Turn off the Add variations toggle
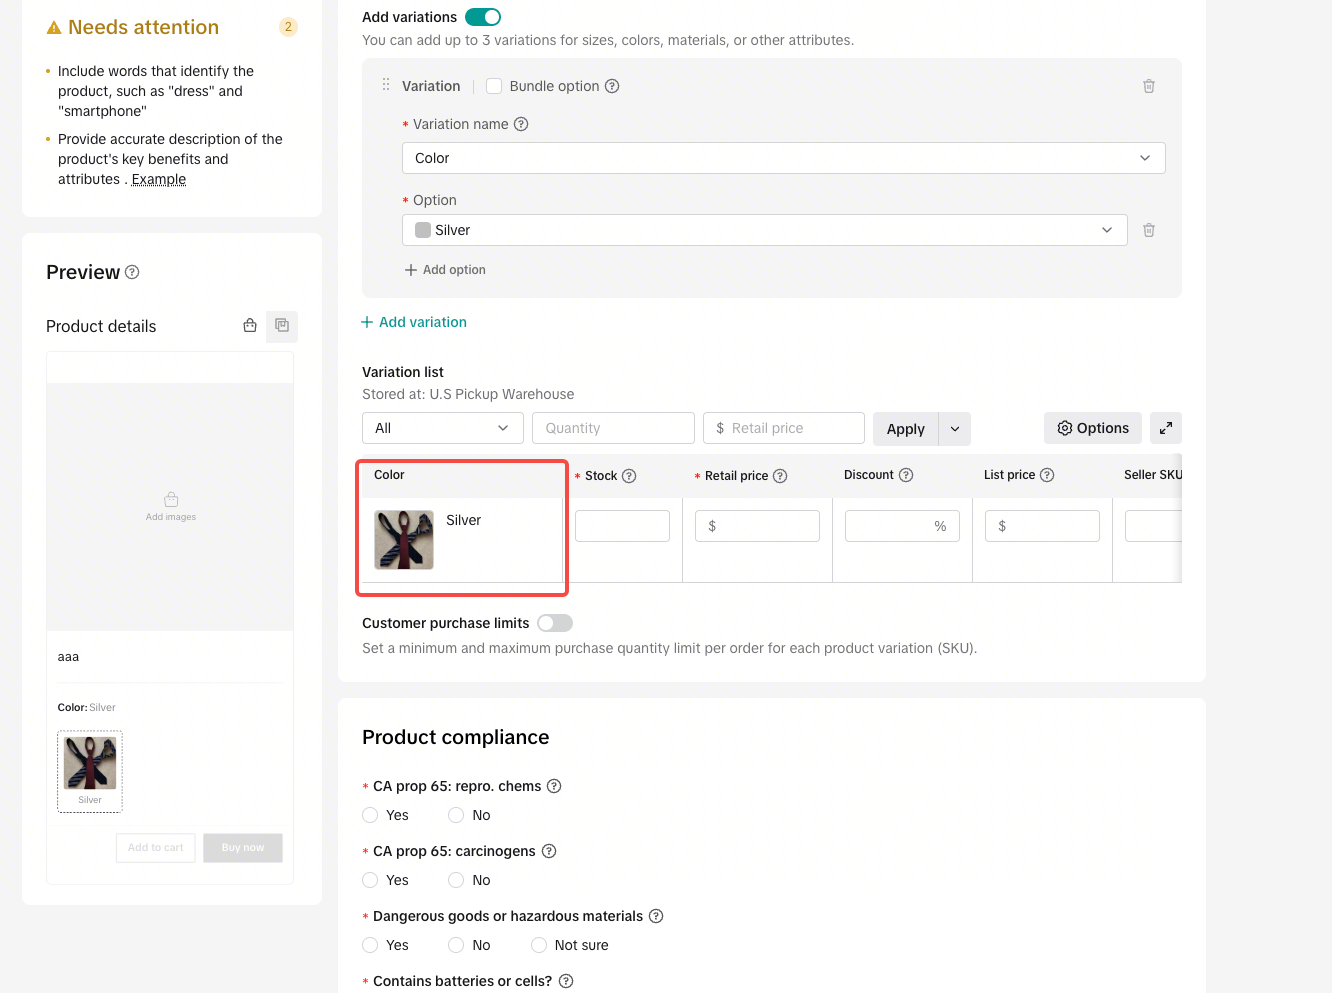The image size is (1332, 993). coord(483,17)
